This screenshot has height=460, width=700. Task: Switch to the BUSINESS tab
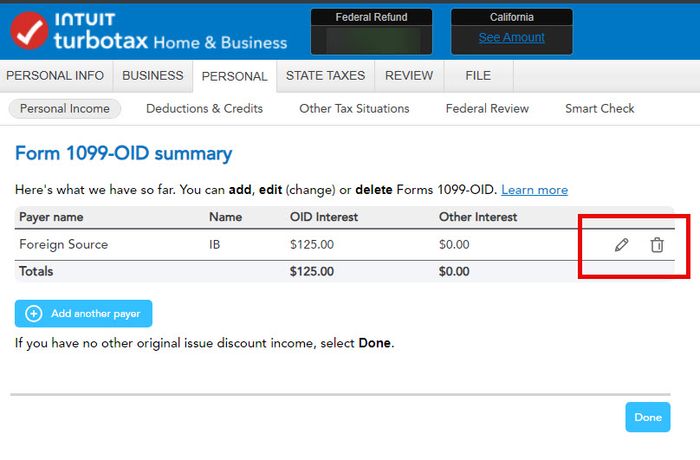pos(153,76)
